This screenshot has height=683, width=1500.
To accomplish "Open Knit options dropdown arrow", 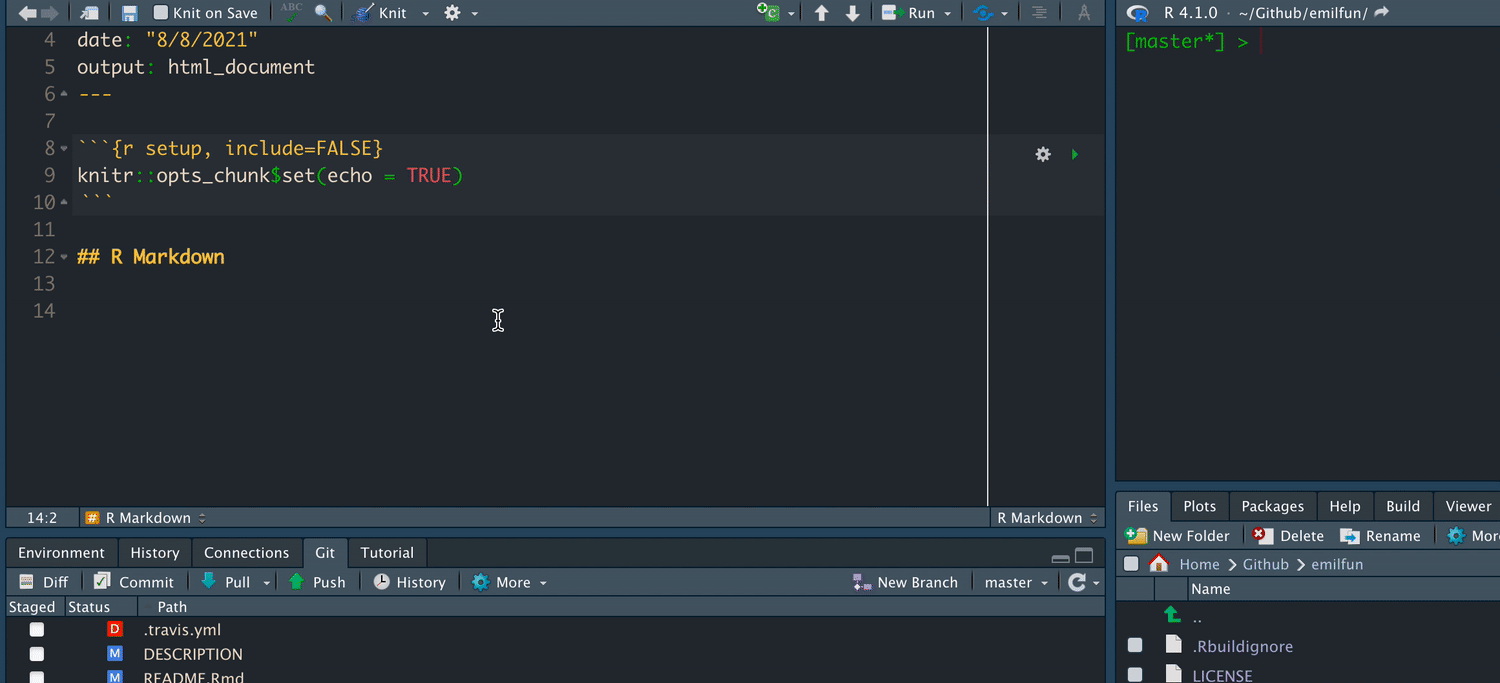I will click(425, 14).
